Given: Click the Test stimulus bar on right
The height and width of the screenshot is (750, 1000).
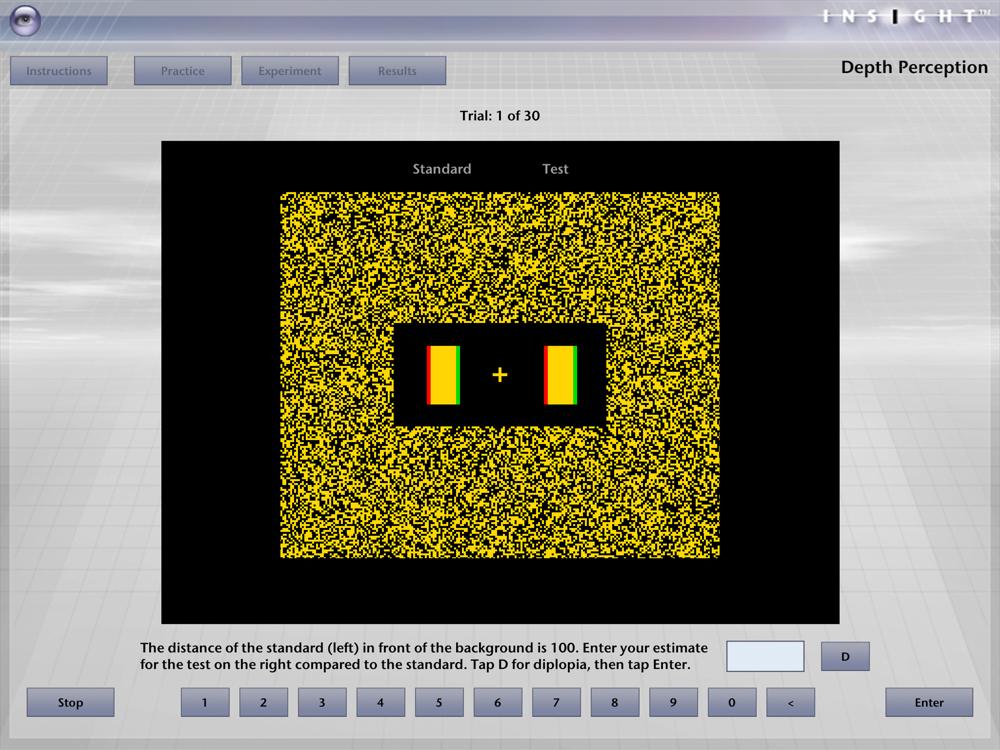Looking at the screenshot, I should [x=561, y=375].
